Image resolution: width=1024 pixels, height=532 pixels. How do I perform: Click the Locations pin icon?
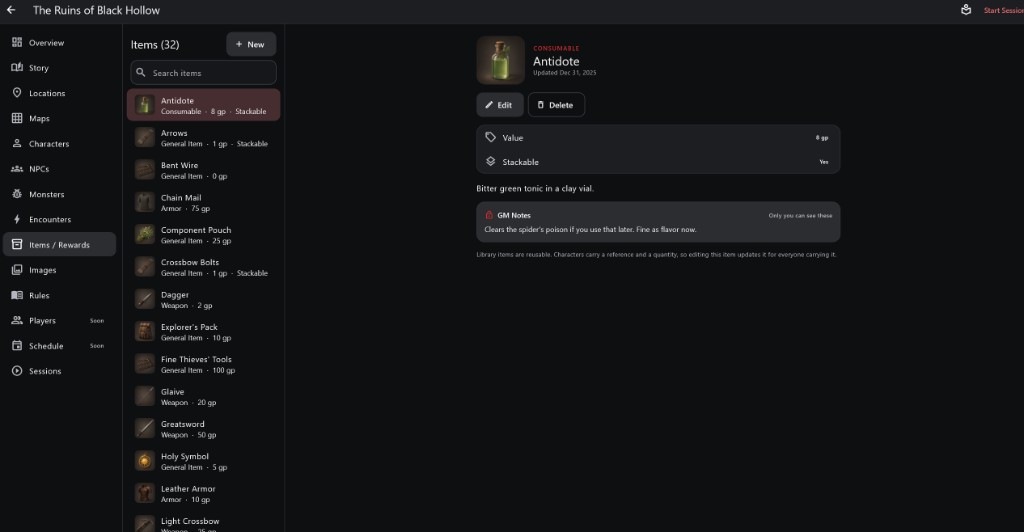(17, 93)
